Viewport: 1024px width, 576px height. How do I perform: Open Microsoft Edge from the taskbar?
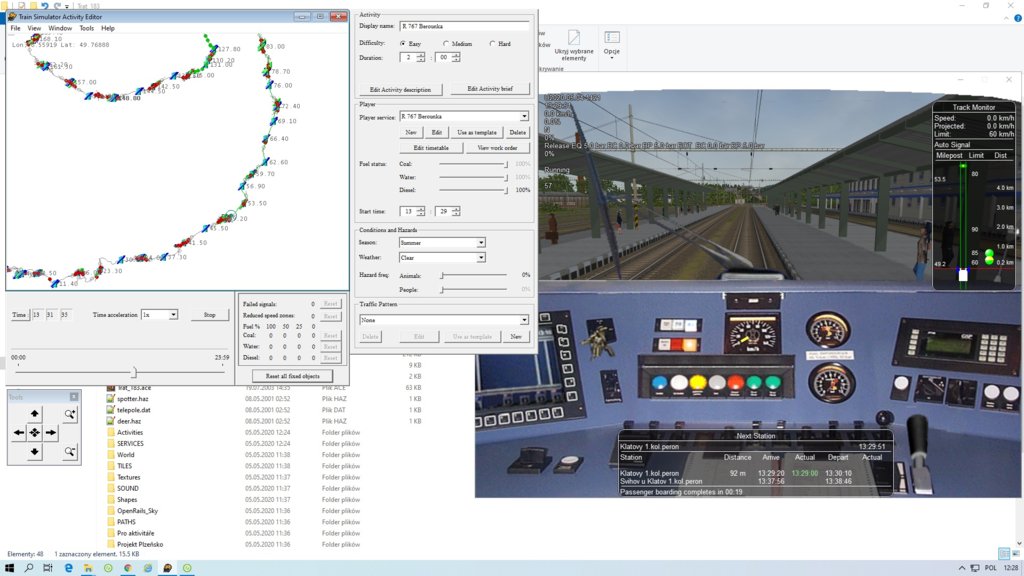click(69, 568)
